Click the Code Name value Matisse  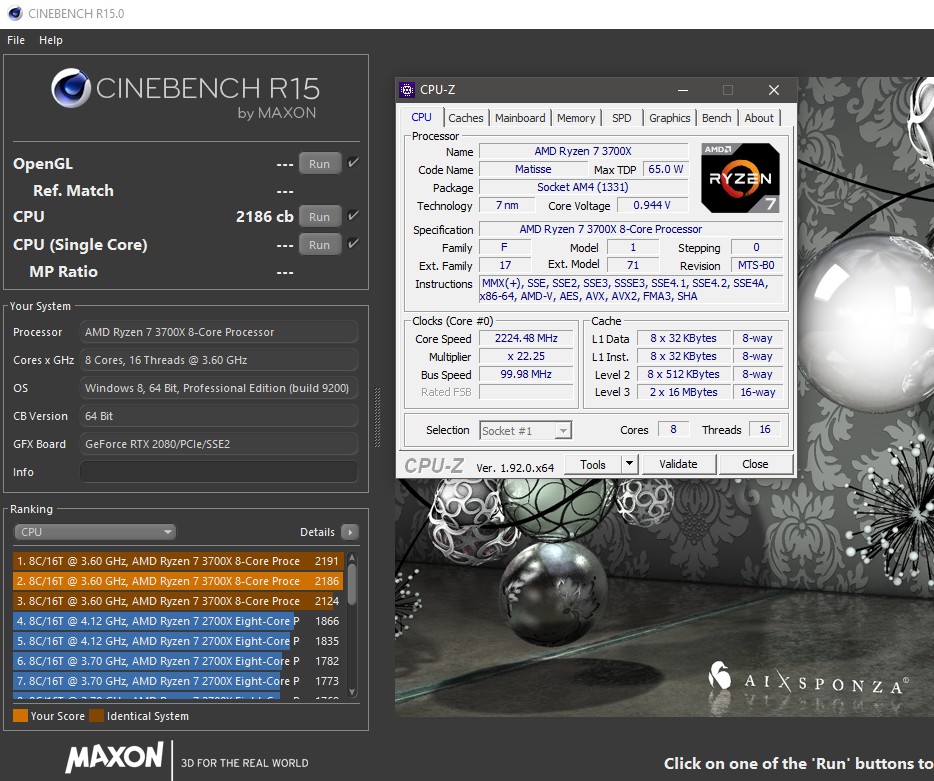click(533, 169)
